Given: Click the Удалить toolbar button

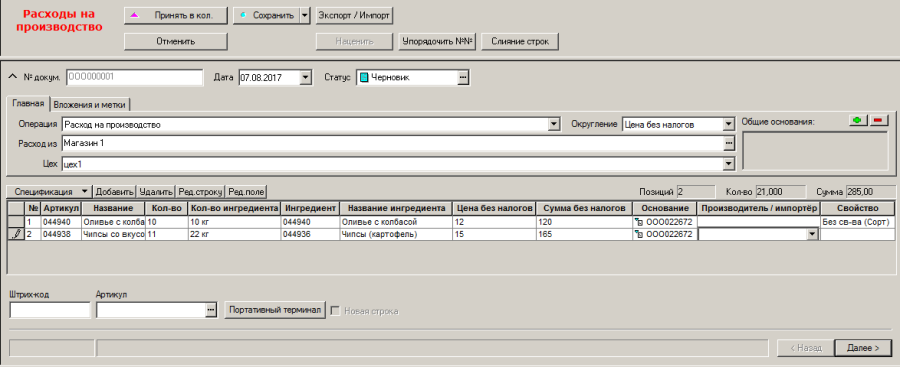Looking at the screenshot, I should [x=156, y=191].
